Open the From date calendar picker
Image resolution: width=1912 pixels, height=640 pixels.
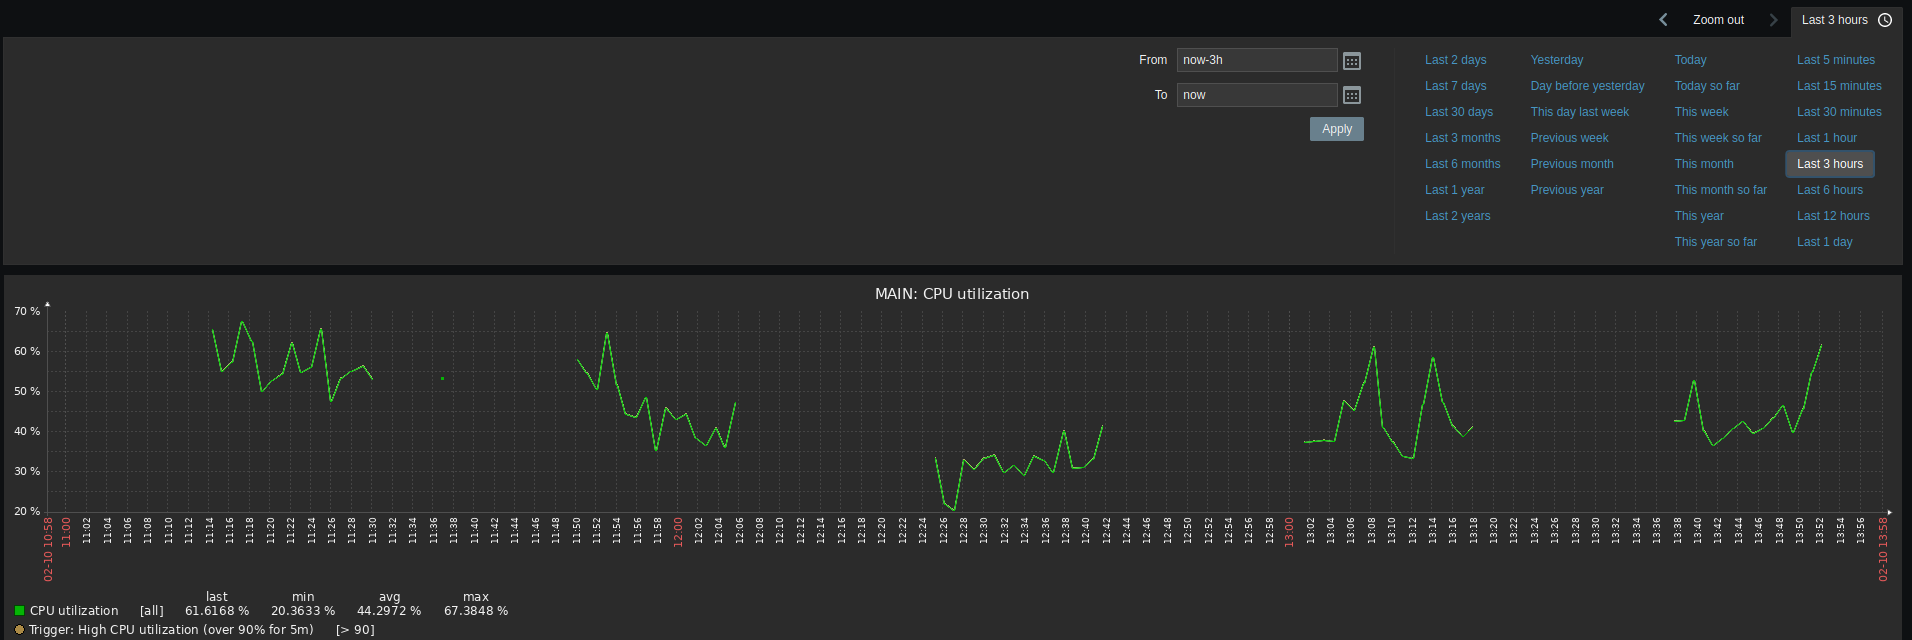click(x=1351, y=61)
